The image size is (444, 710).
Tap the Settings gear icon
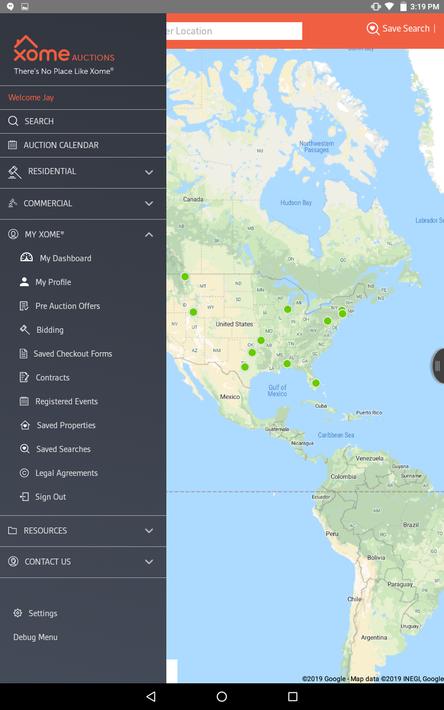[18, 613]
